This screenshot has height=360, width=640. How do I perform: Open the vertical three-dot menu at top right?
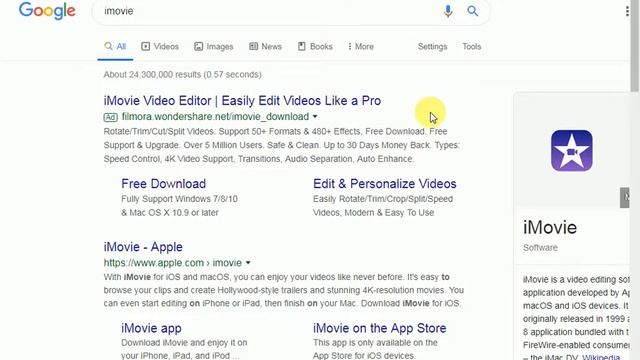[x=627, y=11]
